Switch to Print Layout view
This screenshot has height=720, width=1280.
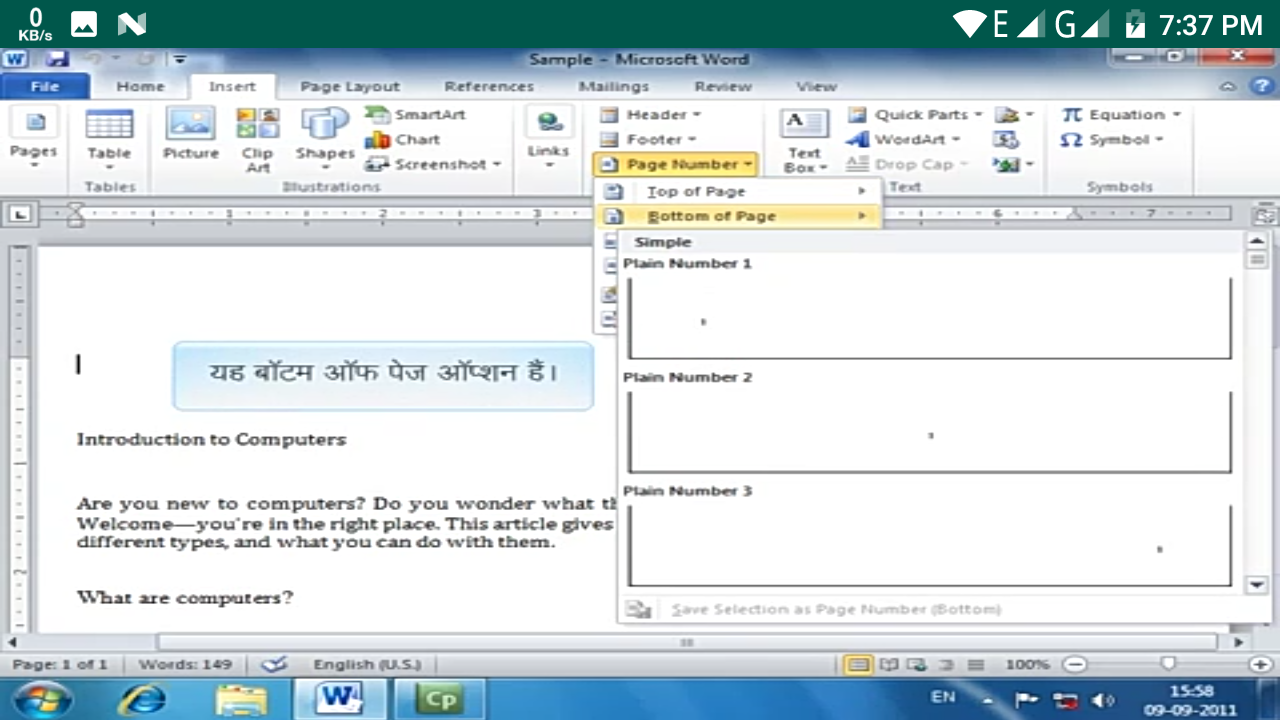pyautogui.click(x=857, y=664)
